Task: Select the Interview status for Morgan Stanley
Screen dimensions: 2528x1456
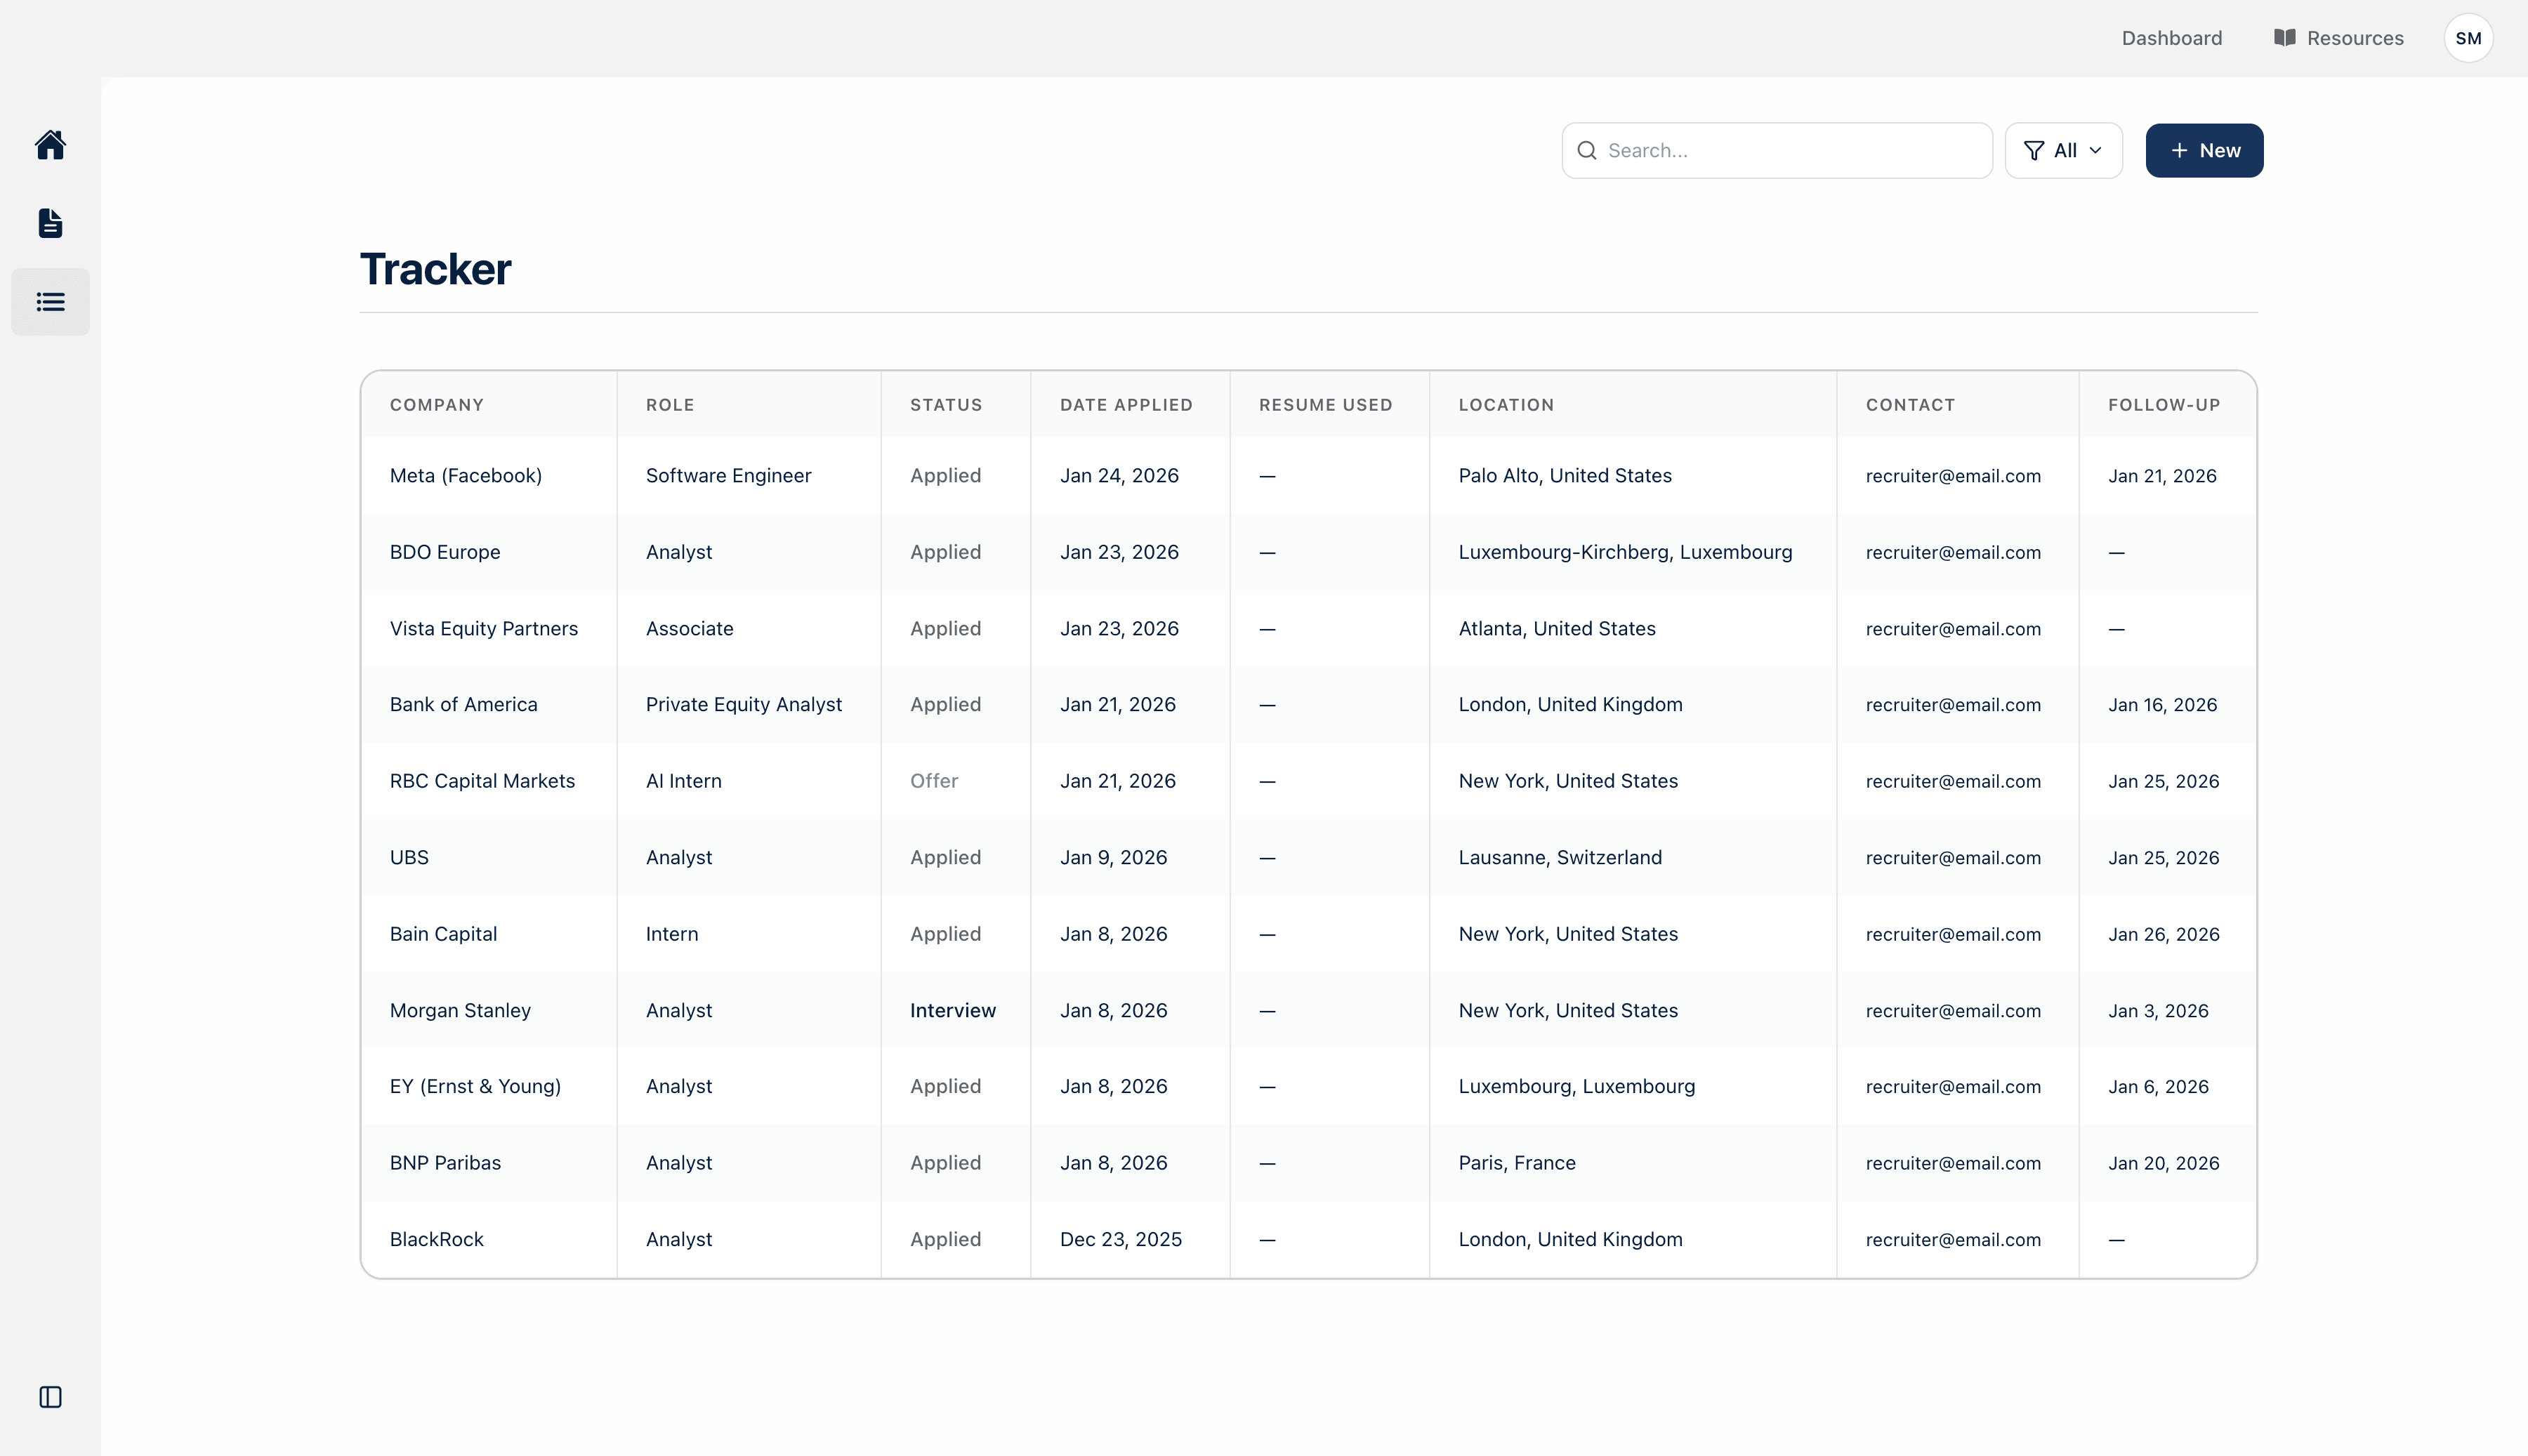Action: click(952, 1011)
